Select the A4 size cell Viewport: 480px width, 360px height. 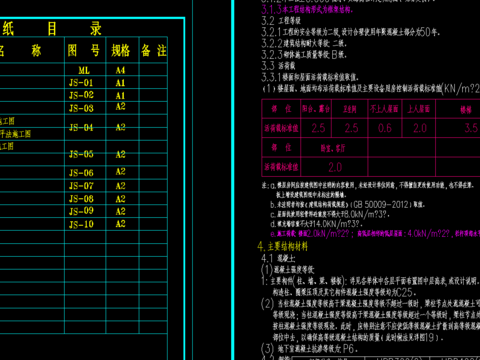[120, 70]
